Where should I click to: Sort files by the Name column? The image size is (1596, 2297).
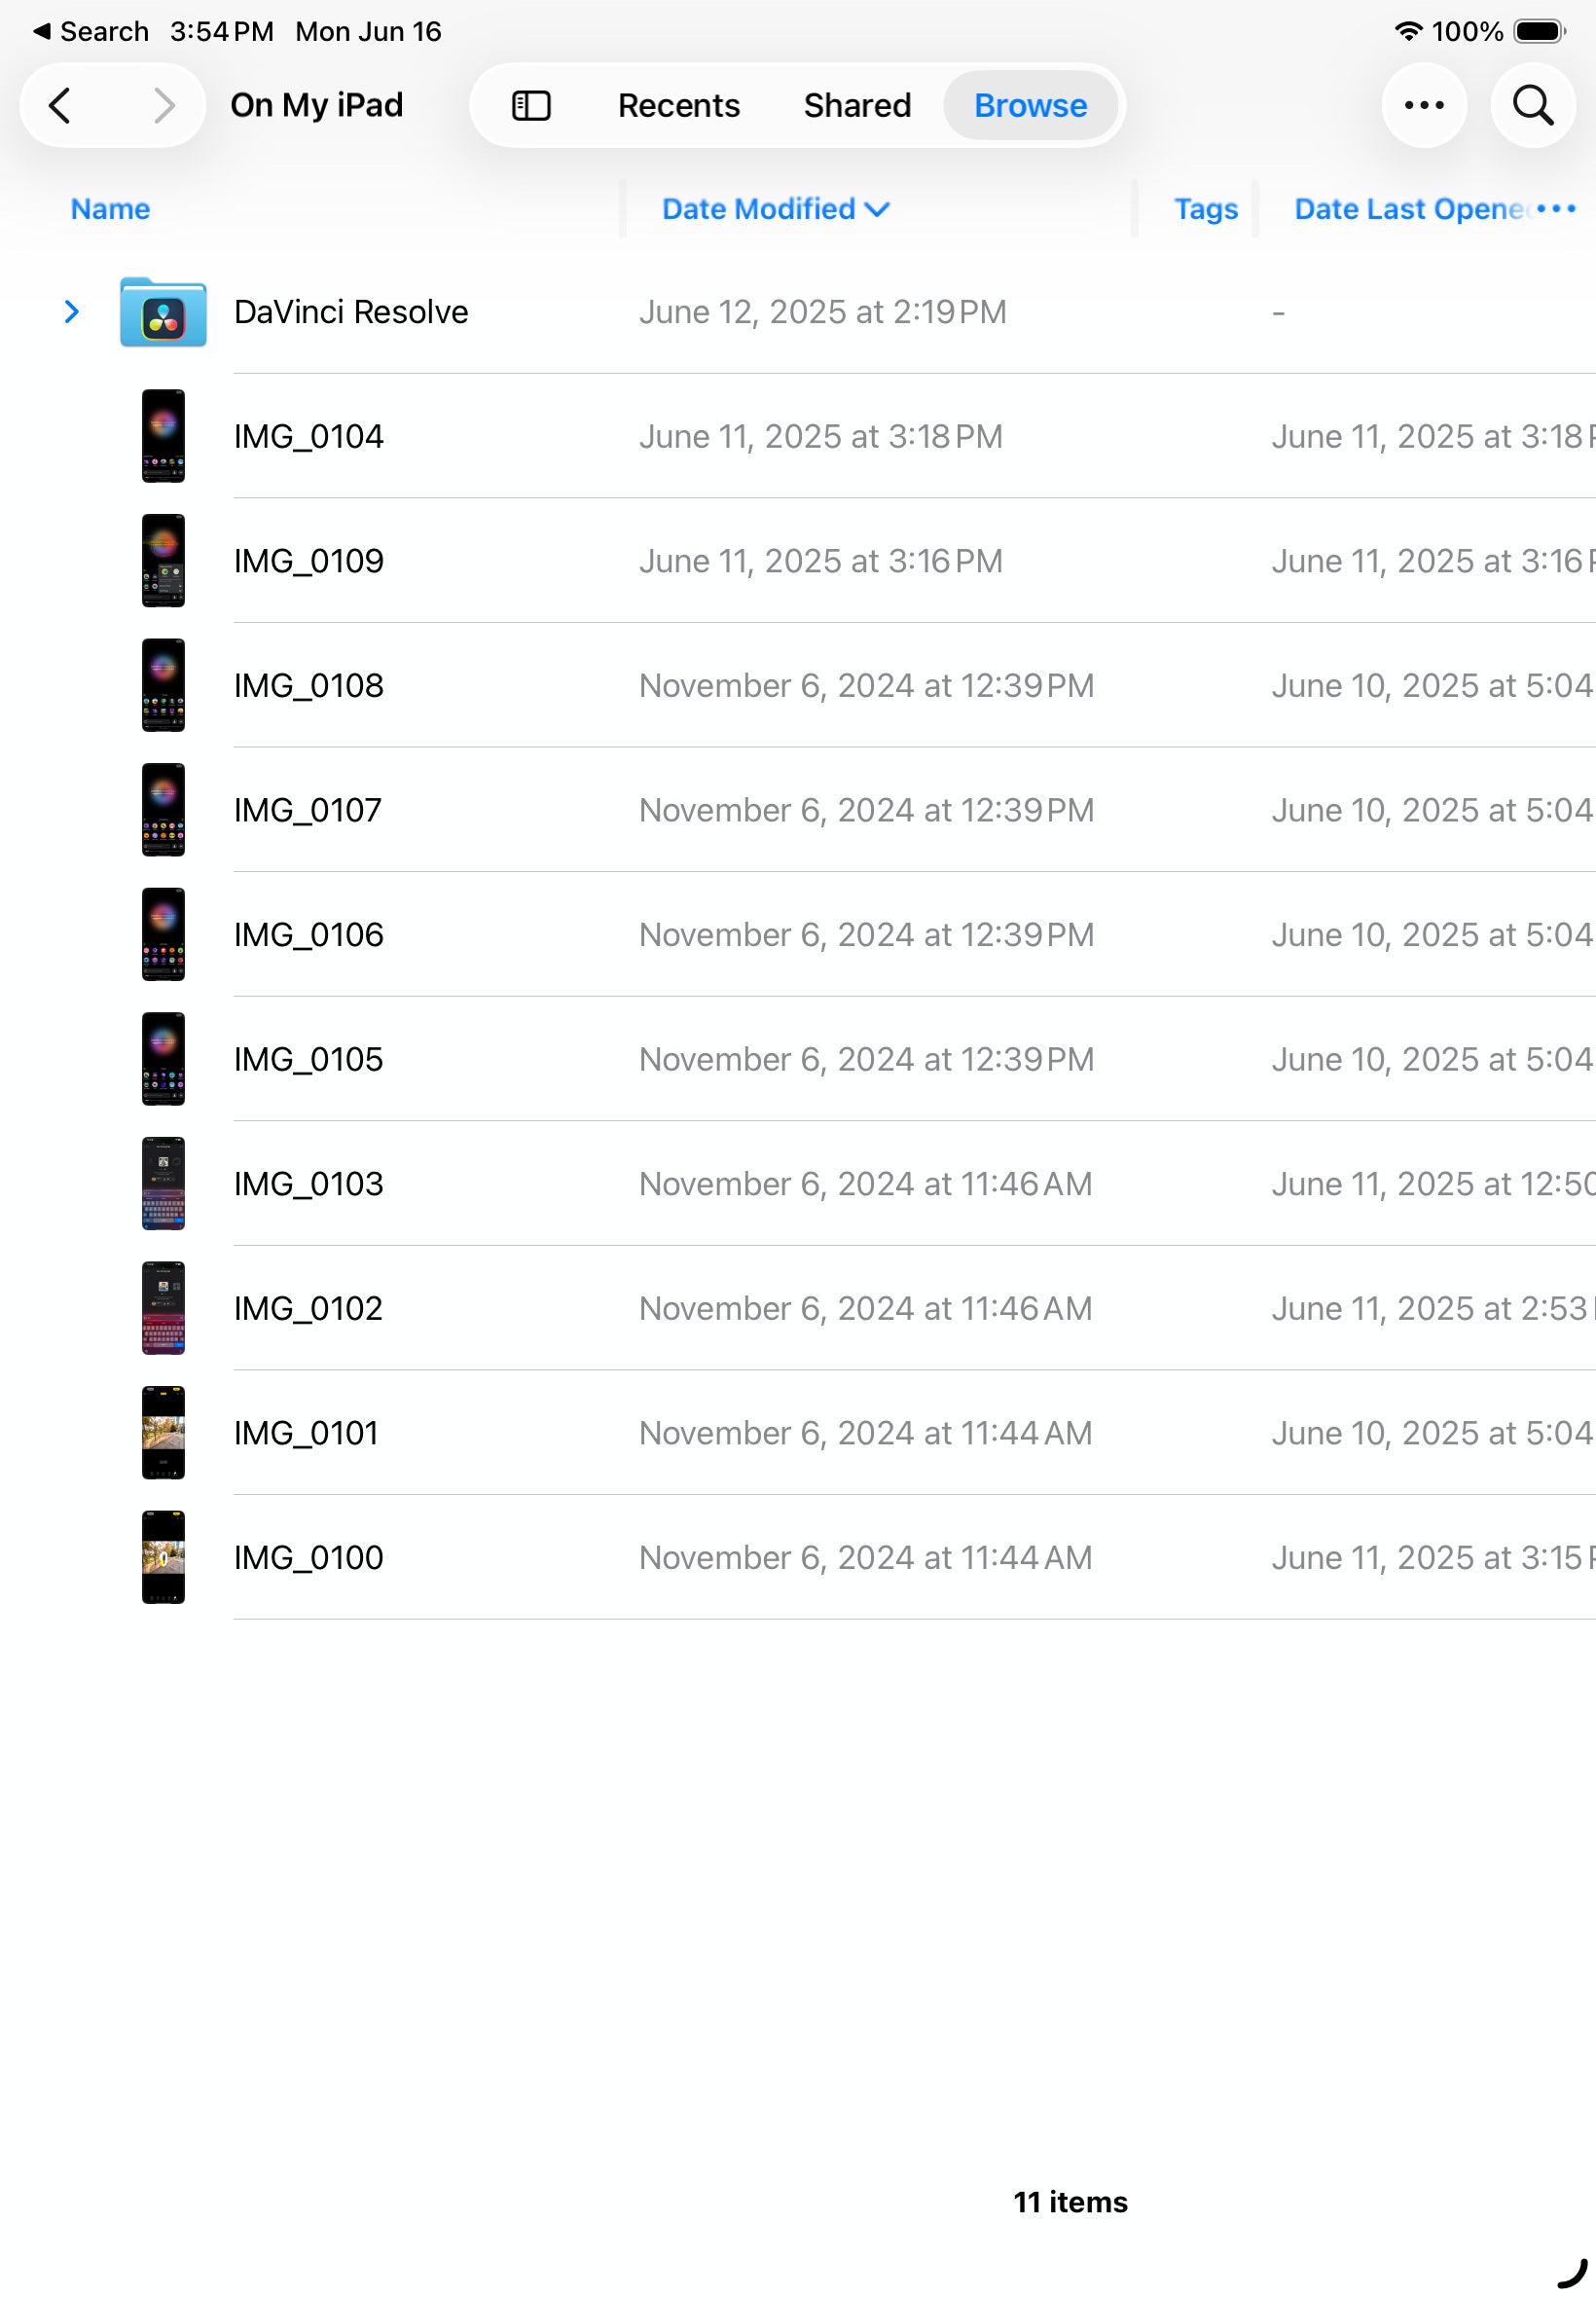110,209
